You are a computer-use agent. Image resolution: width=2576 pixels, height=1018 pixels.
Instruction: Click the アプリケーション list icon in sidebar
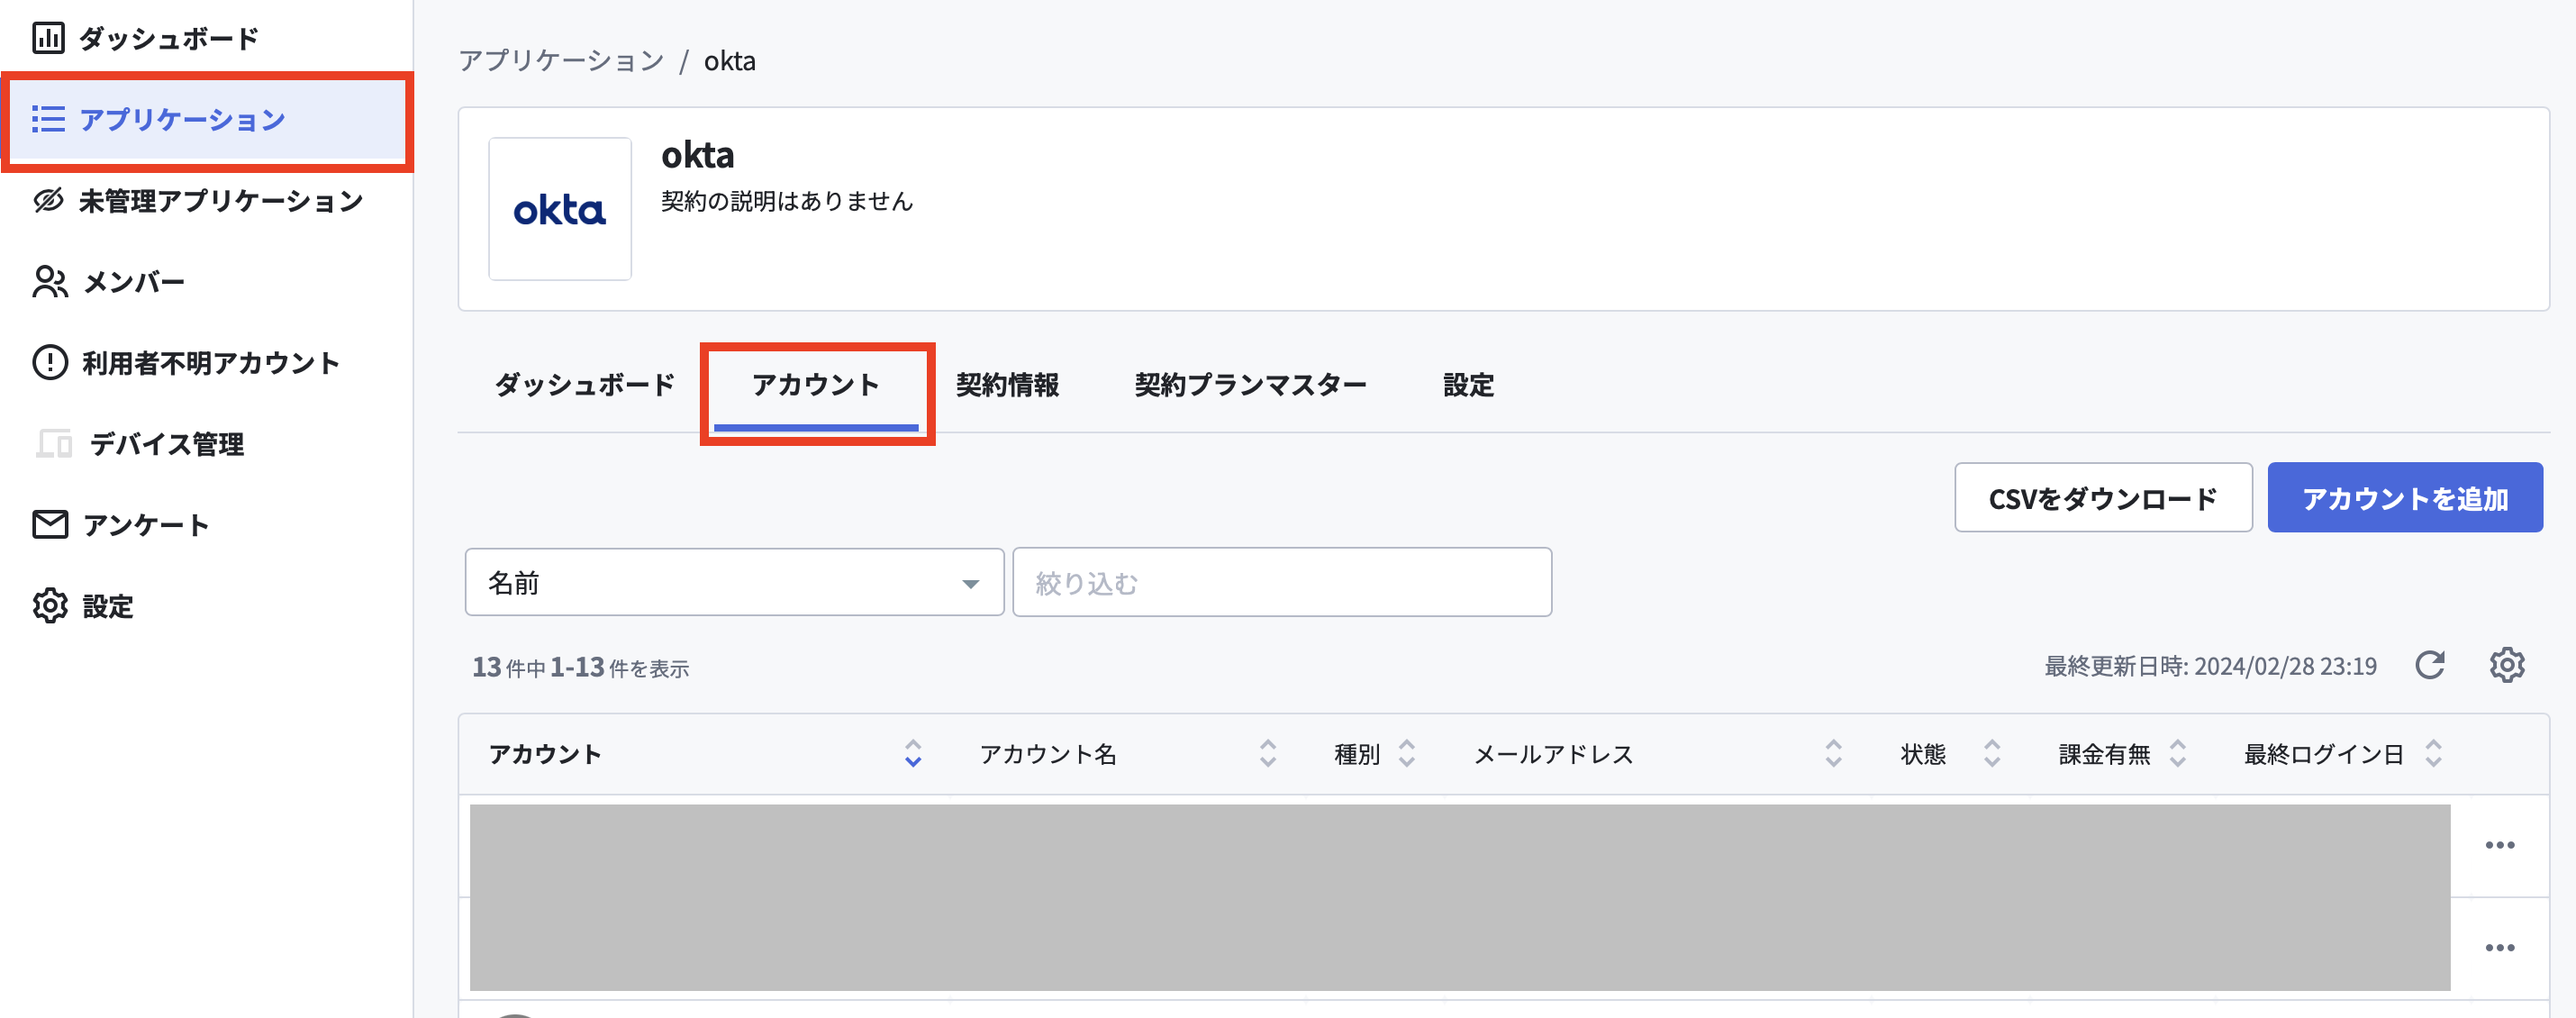pyautogui.click(x=48, y=119)
